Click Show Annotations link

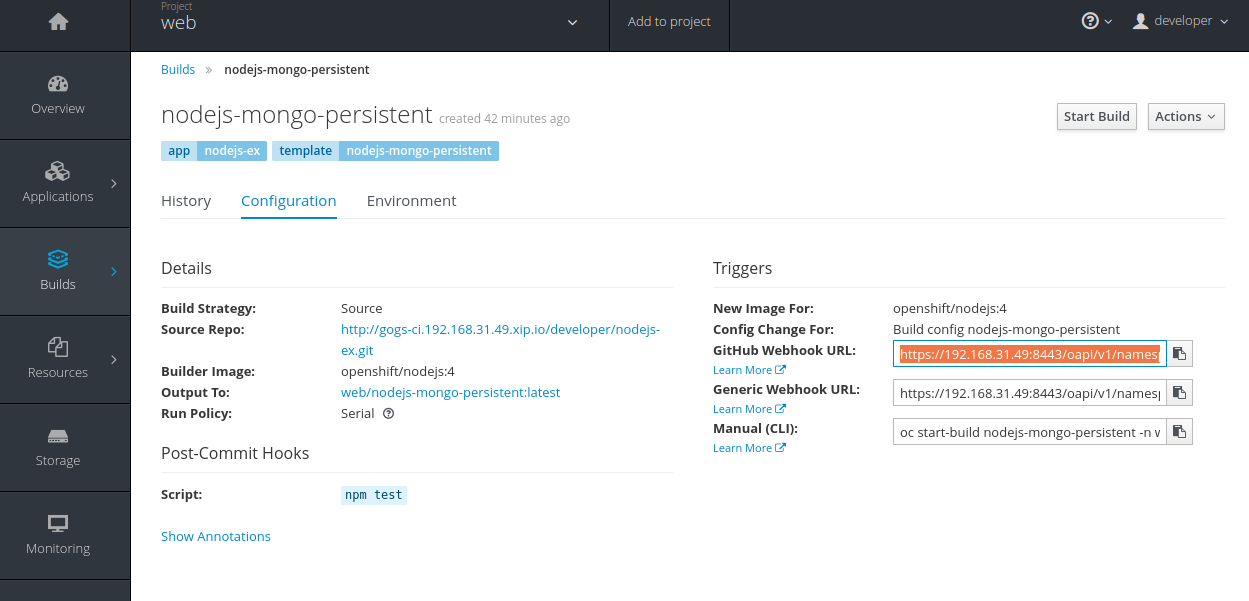pos(216,537)
